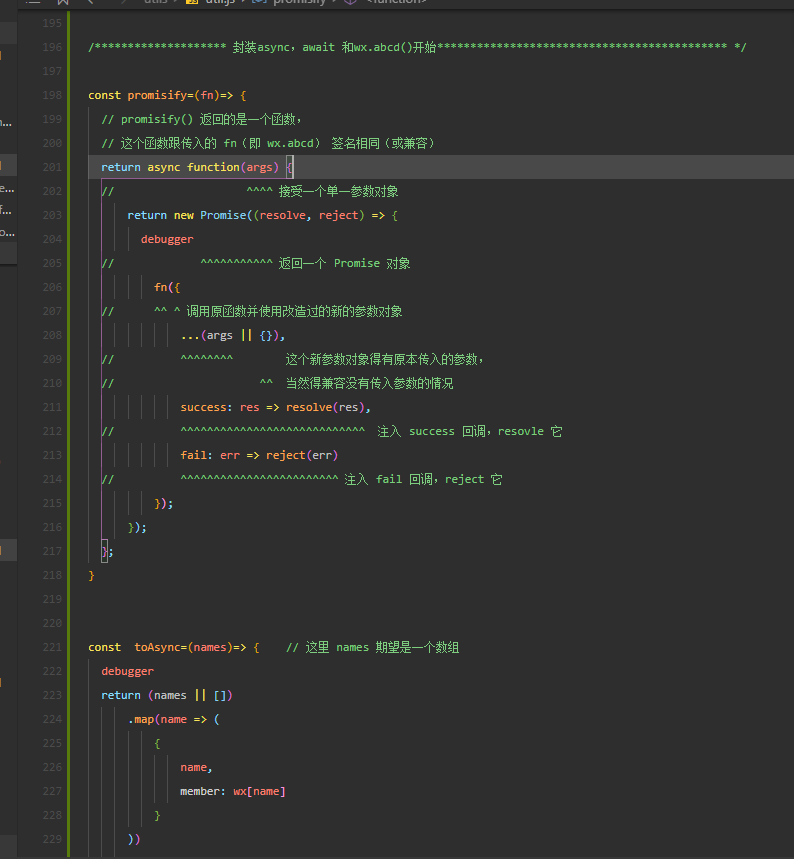Click line number 222 in the gutter

[x=52, y=671]
